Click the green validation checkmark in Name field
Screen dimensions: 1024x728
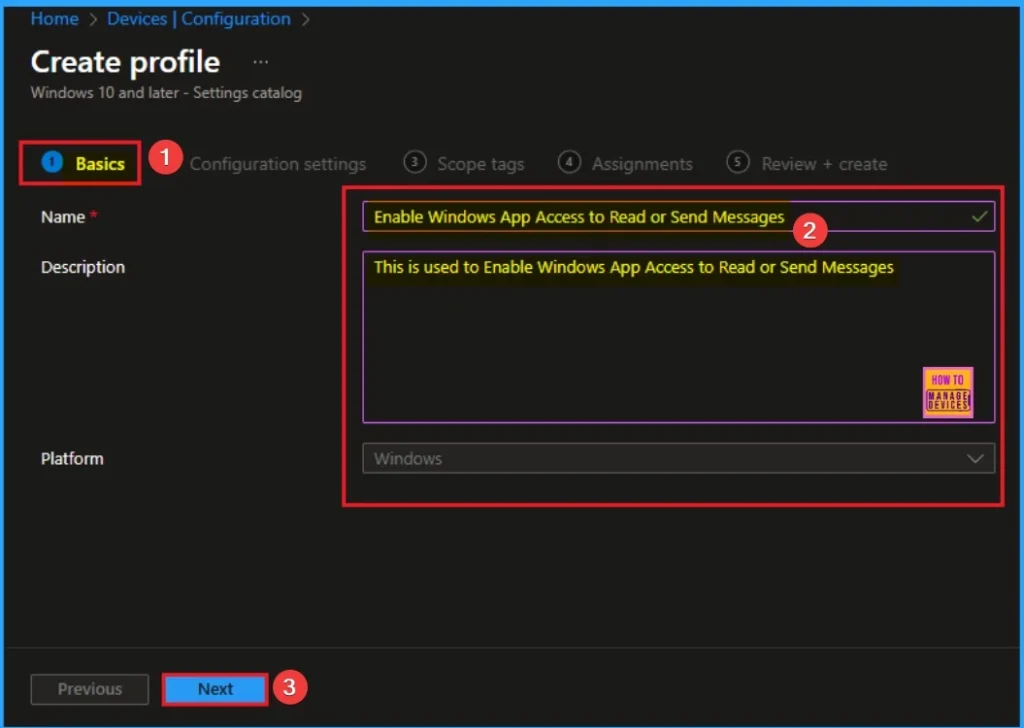pyautogui.click(x=979, y=216)
